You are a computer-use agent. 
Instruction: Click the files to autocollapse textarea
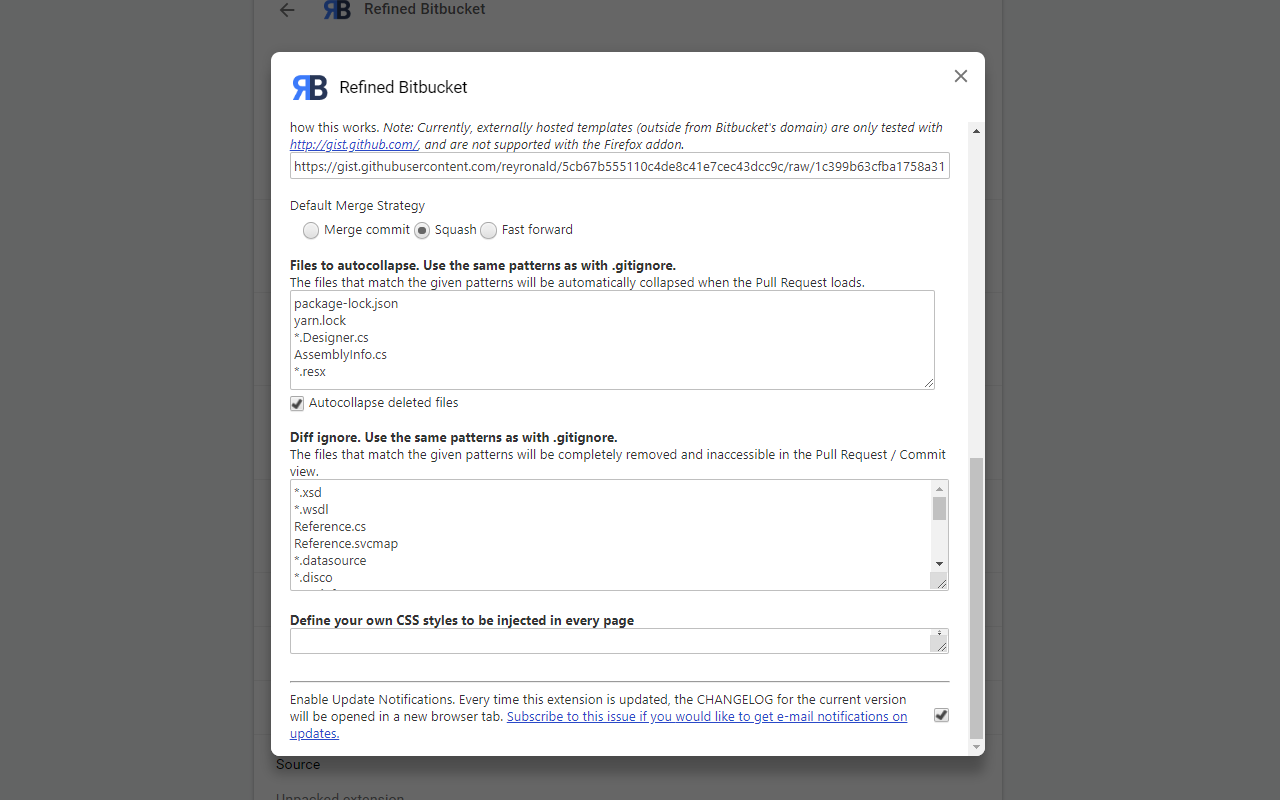point(611,340)
